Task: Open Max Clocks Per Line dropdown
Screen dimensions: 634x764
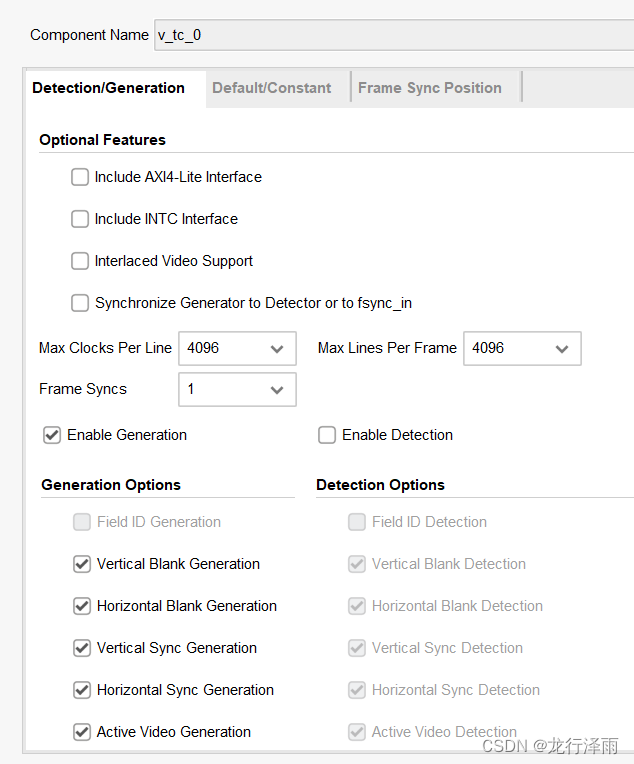Action: point(237,348)
